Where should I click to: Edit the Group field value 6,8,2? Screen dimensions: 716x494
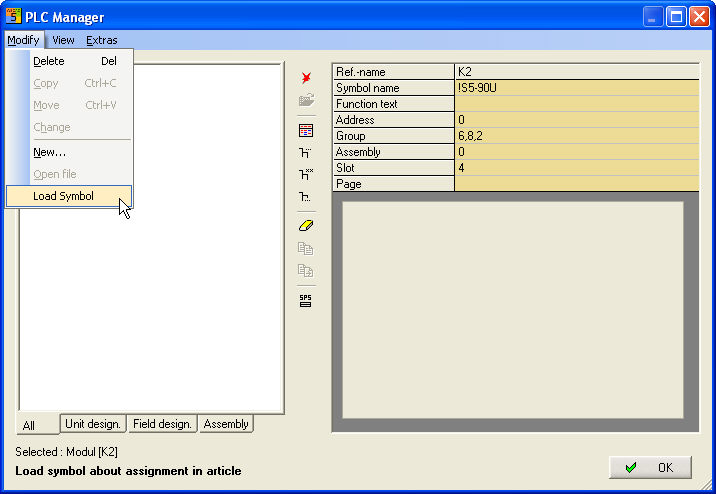click(x=577, y=136)
